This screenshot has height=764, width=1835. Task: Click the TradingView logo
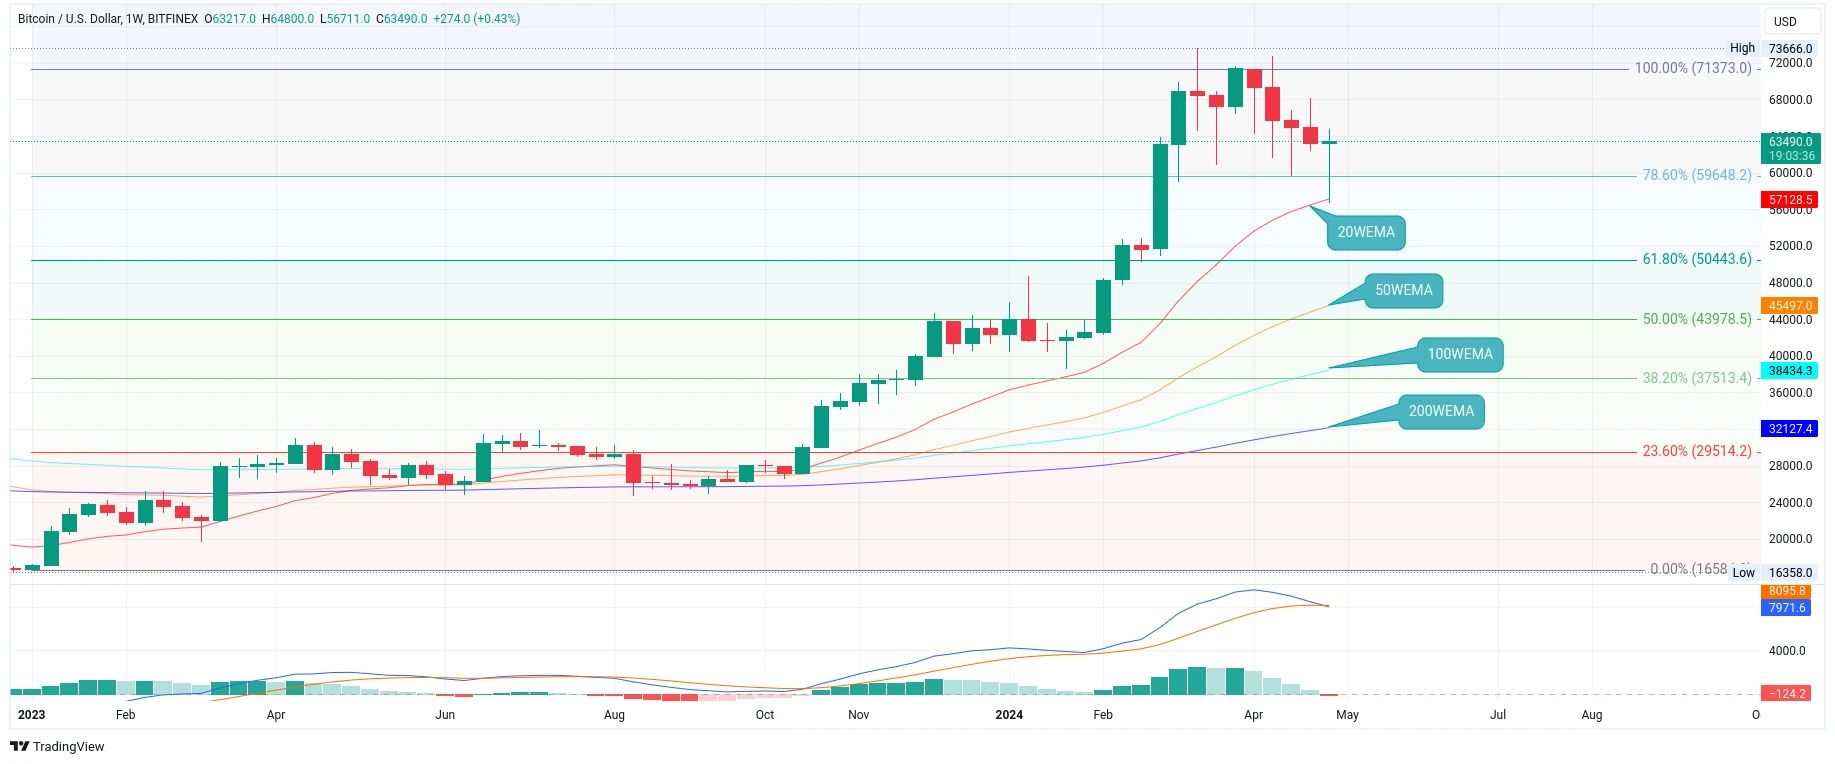tap(57, 746)
